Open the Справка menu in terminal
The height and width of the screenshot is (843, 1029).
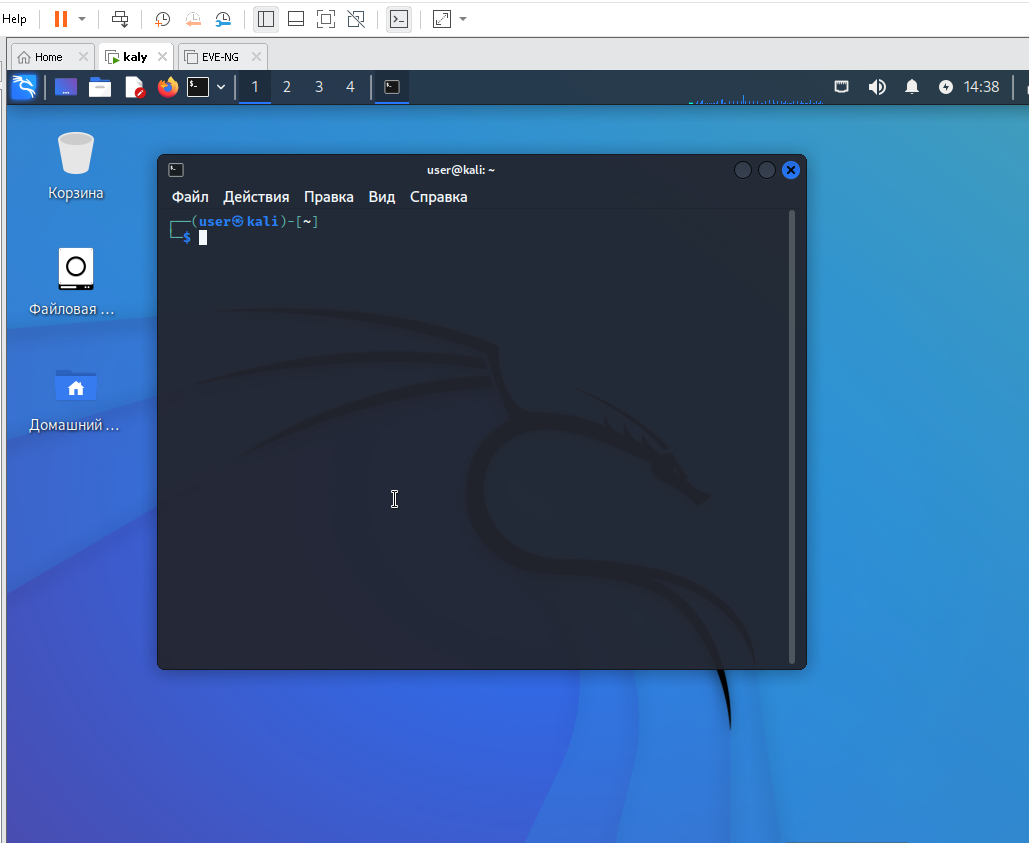pos(438,197)
